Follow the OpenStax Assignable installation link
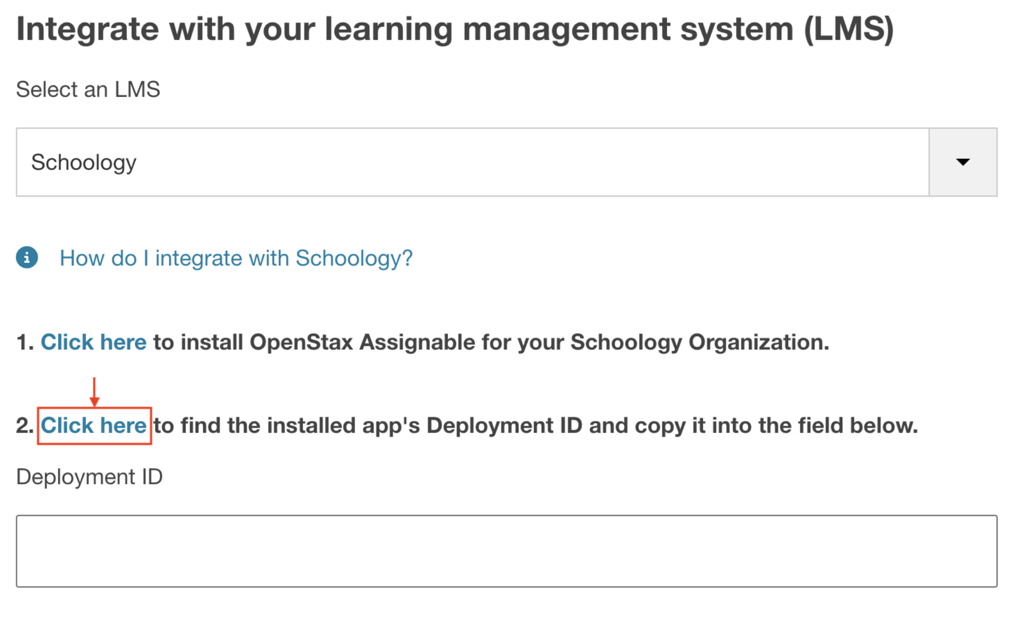 tap(93, 341)
